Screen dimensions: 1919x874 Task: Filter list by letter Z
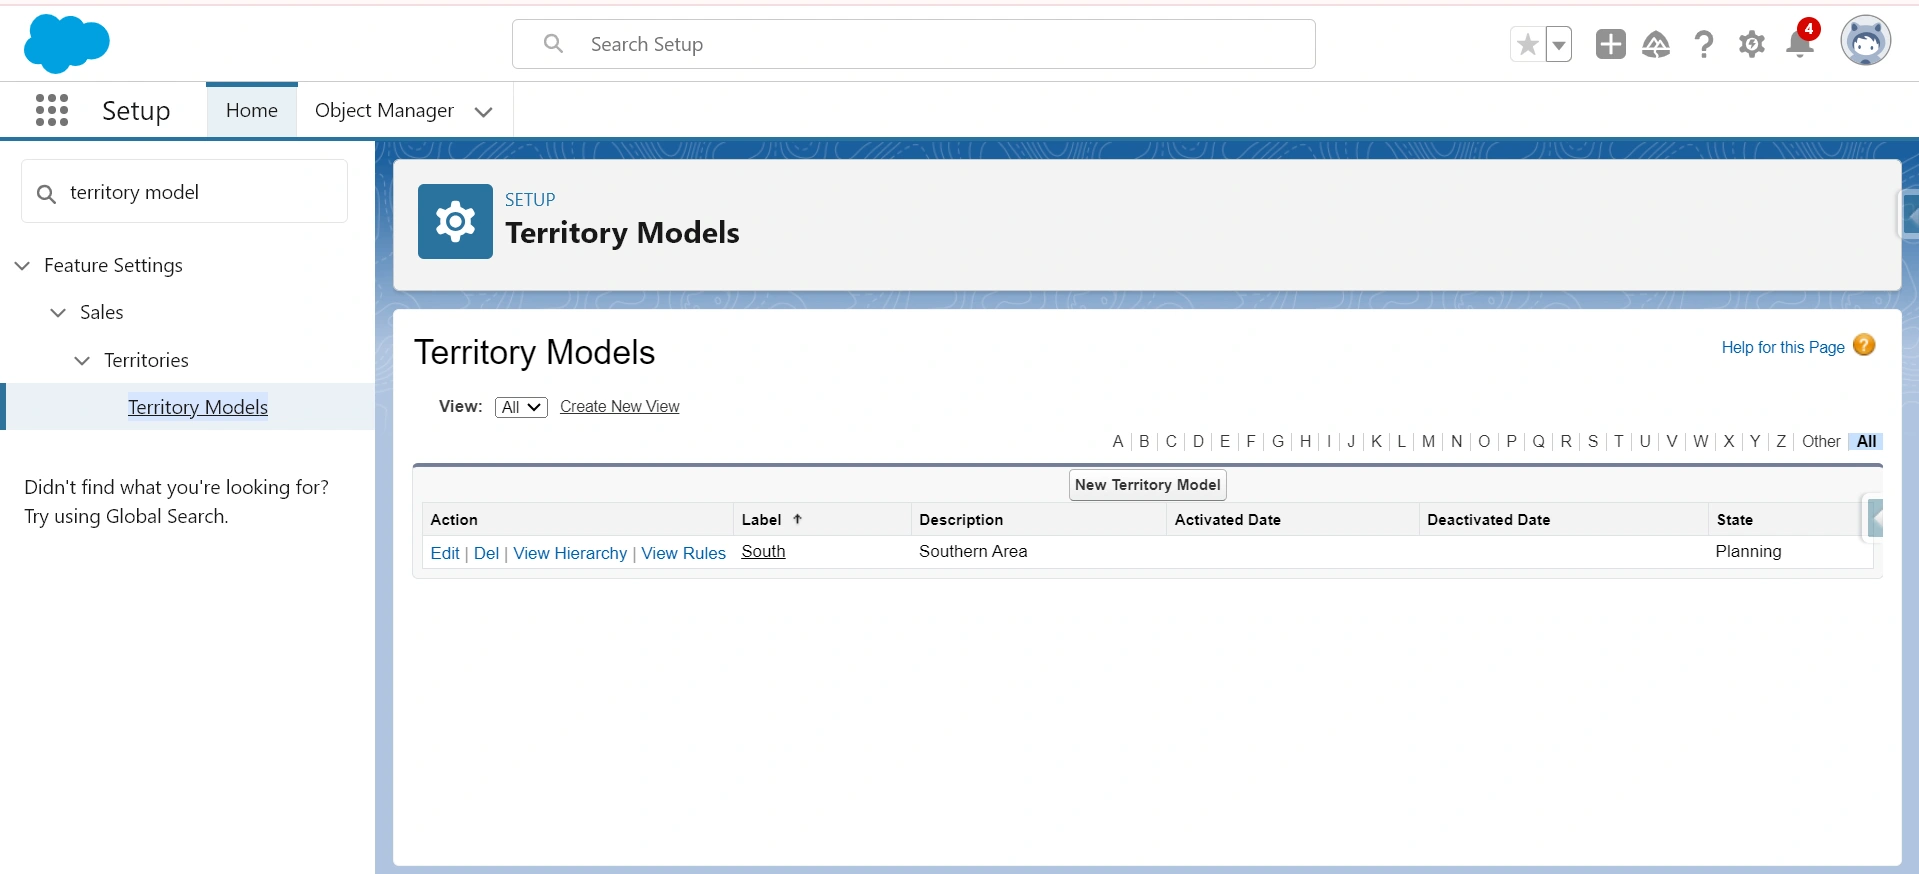click(x=1781, y=441)
